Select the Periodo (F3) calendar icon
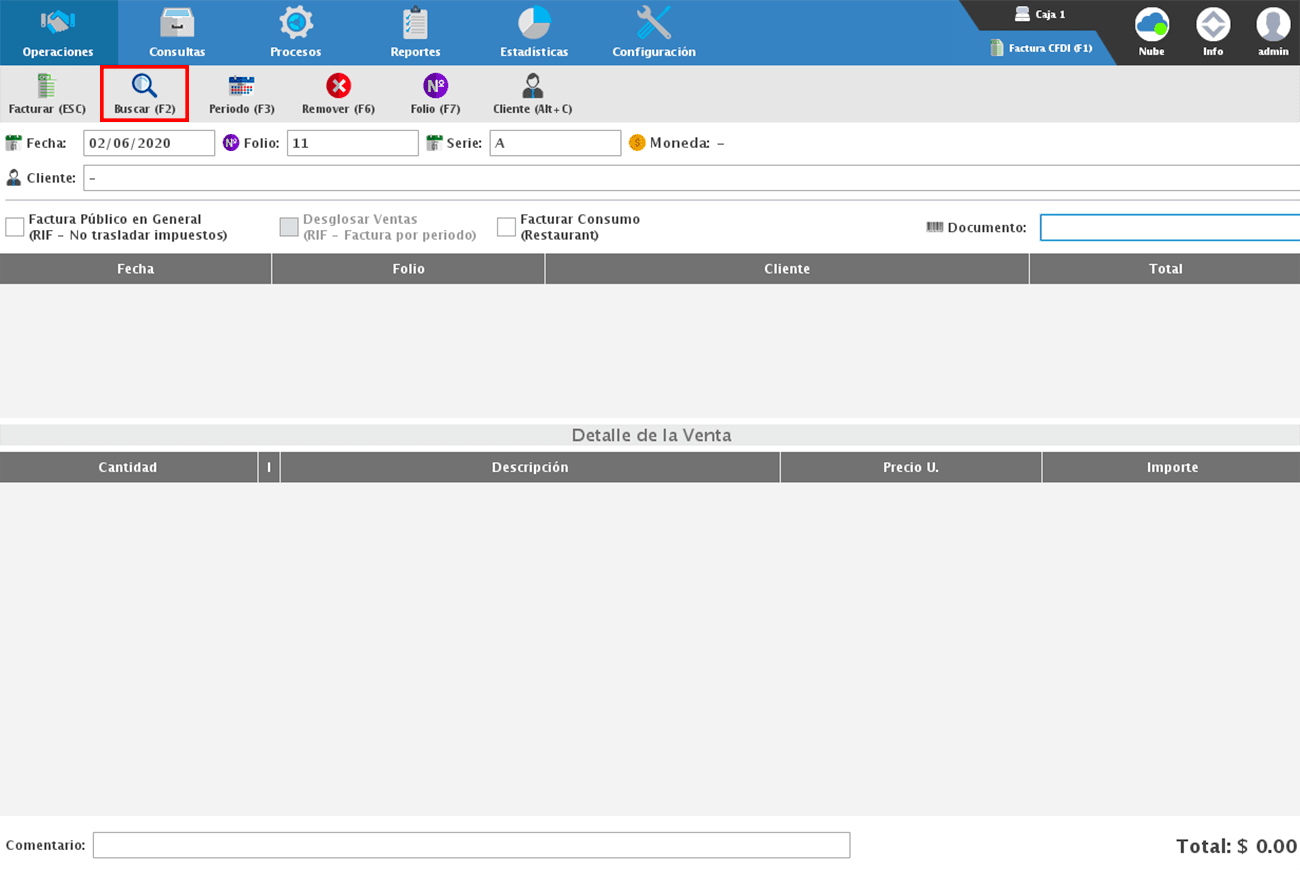 click(241, 87)
